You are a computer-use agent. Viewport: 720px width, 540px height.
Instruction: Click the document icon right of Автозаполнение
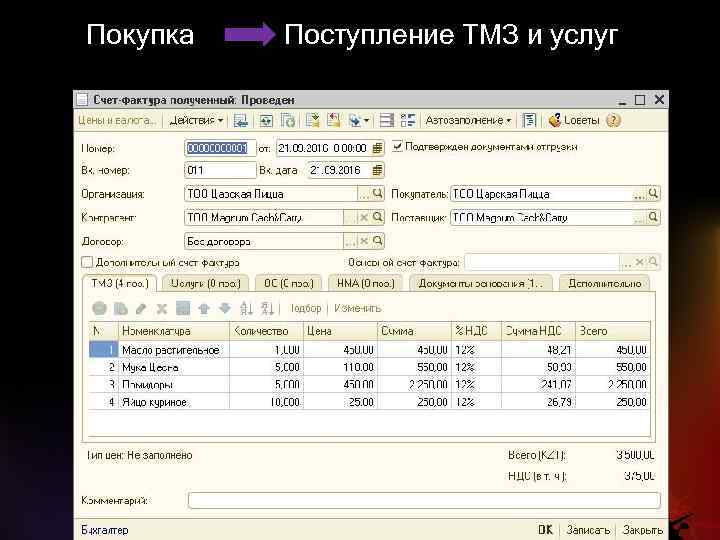point(529,120)
